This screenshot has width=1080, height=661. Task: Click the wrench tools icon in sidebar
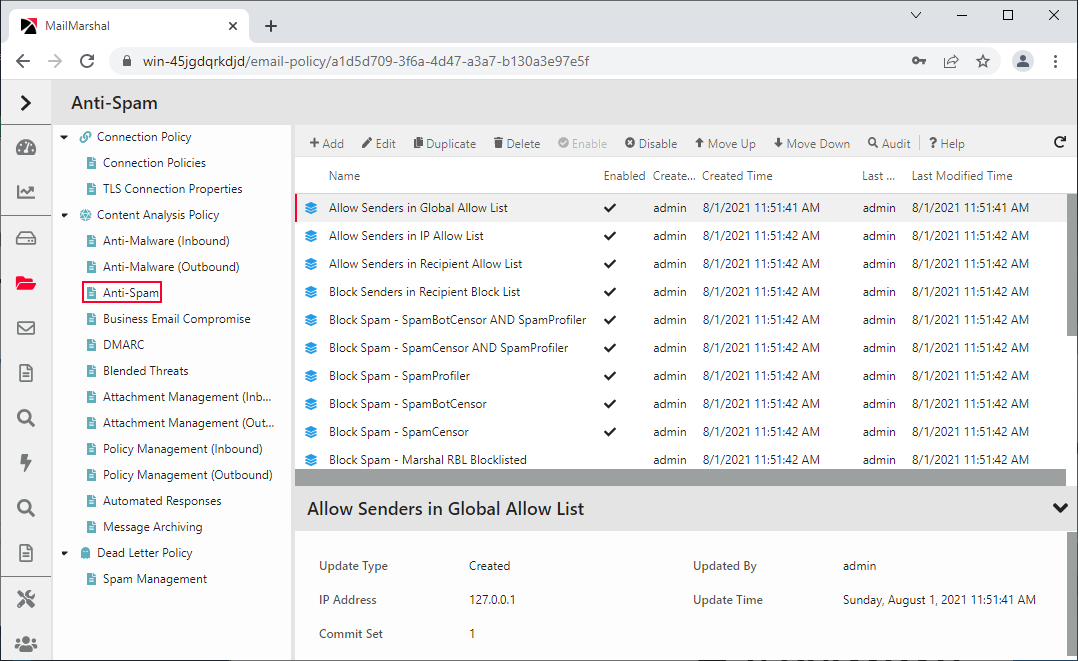26,598
